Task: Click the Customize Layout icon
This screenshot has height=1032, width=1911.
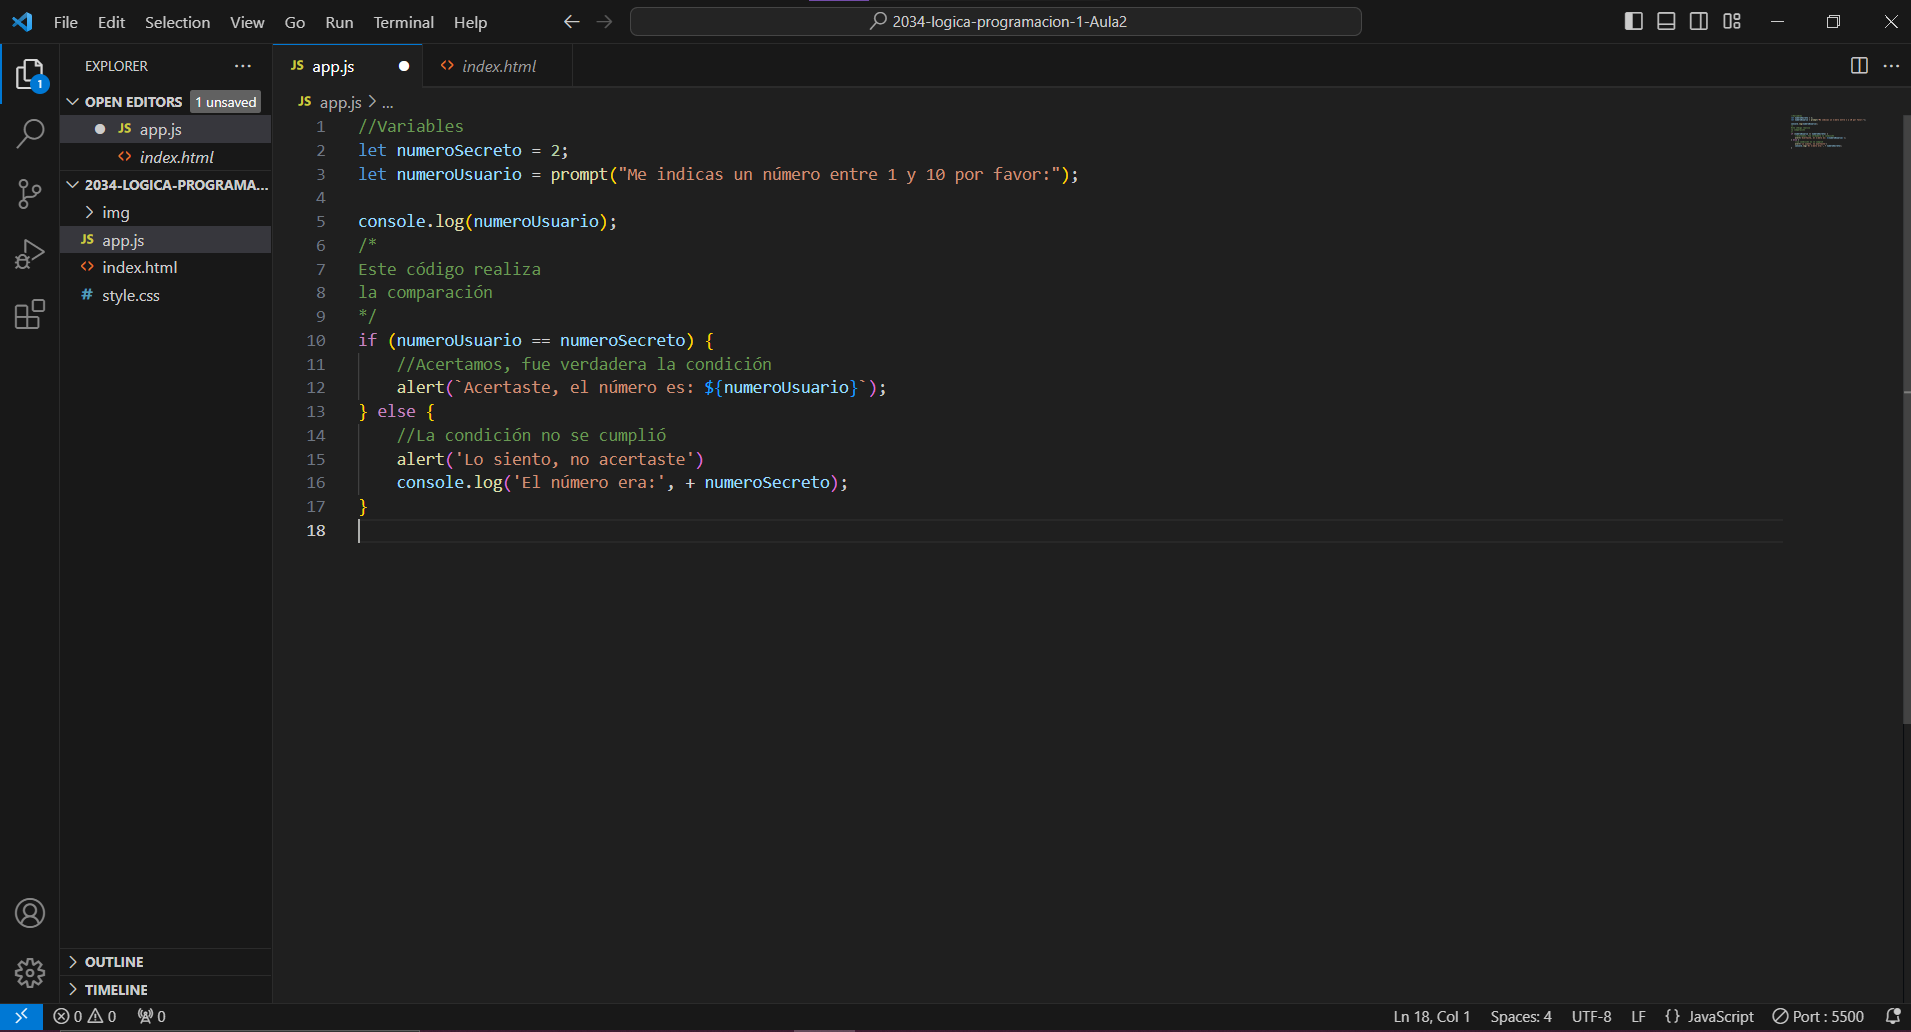Action: click(1732, 21)
